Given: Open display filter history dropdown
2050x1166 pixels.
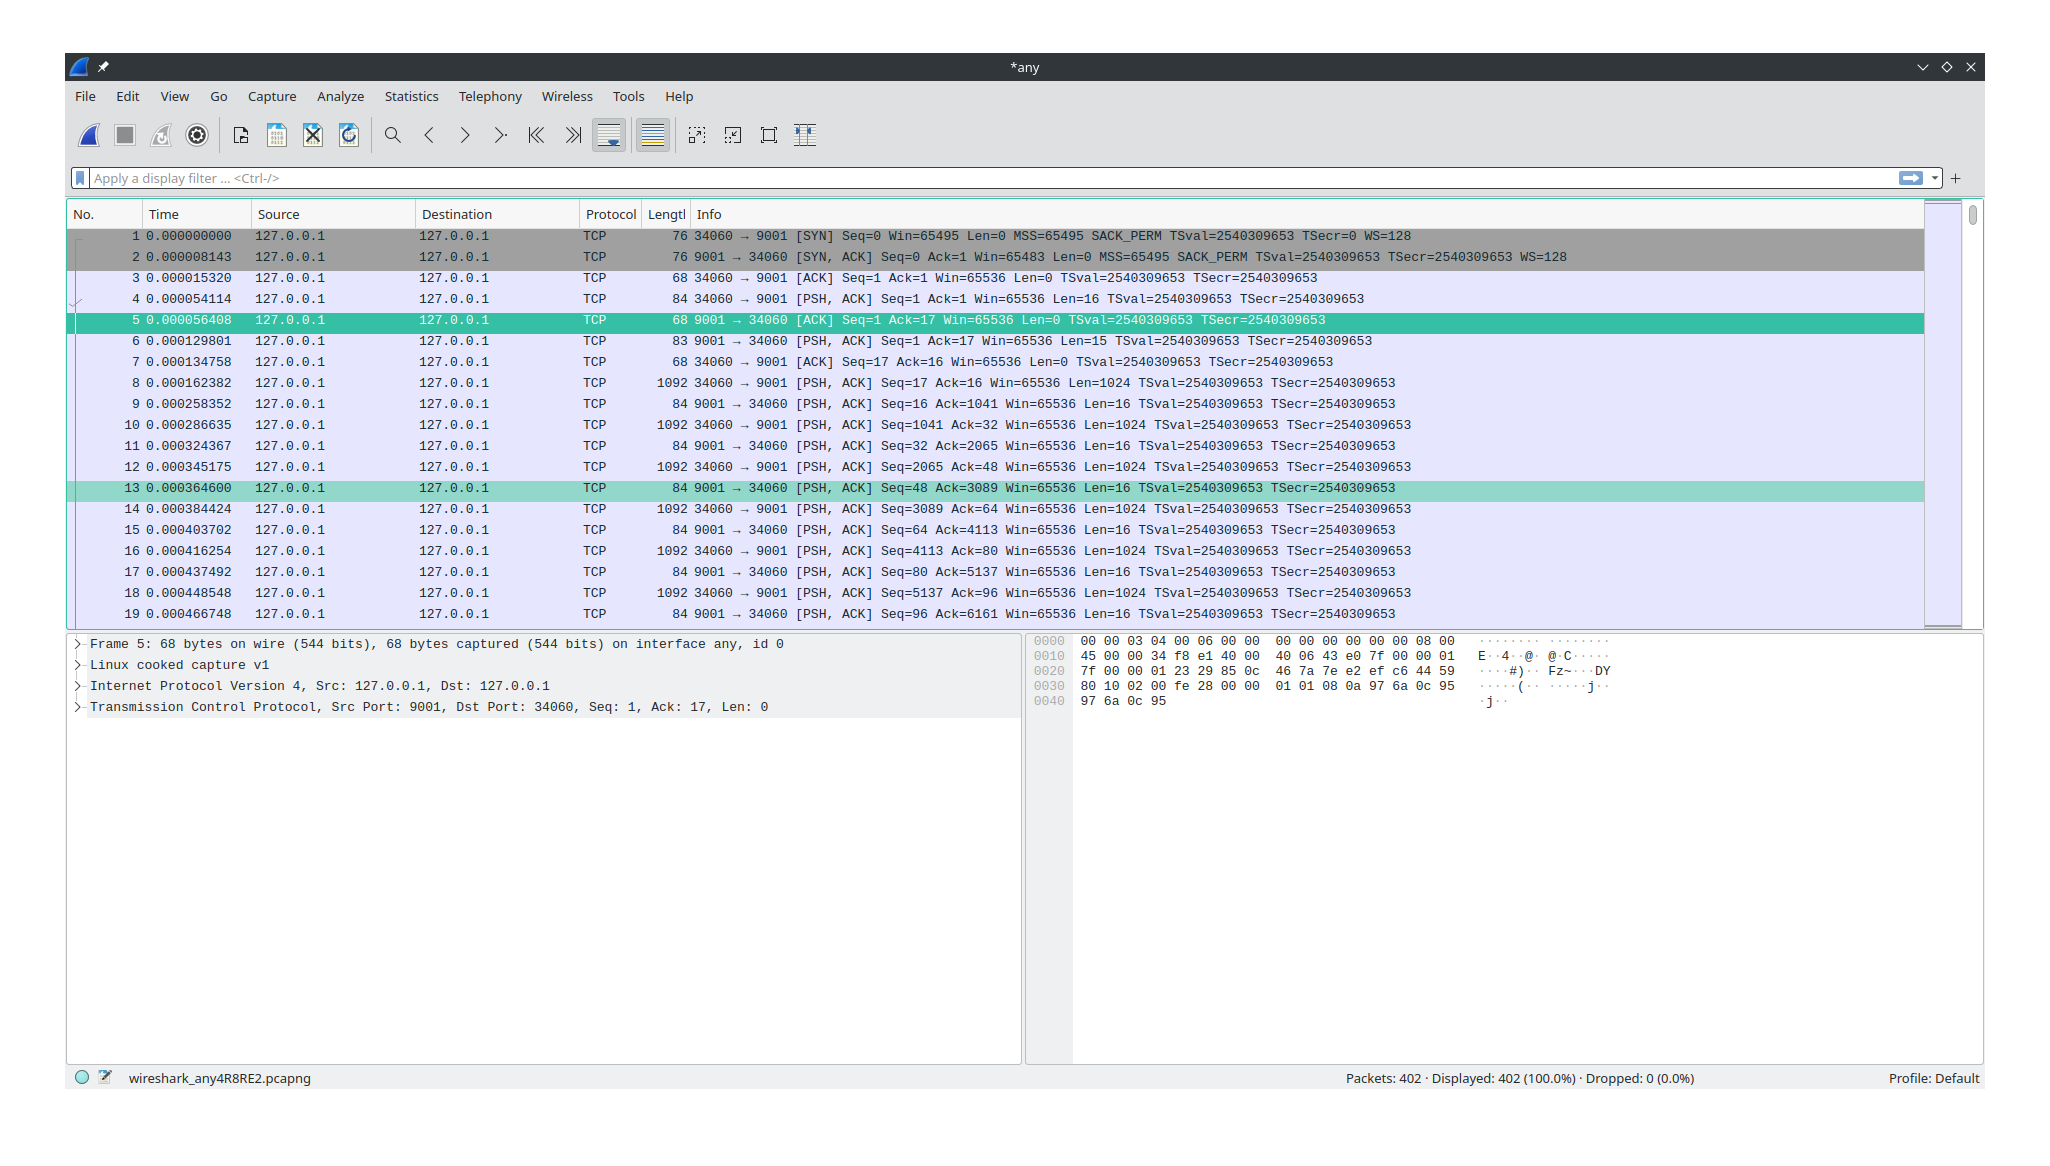Looking at the screenshot, I should coord(1935,178).
